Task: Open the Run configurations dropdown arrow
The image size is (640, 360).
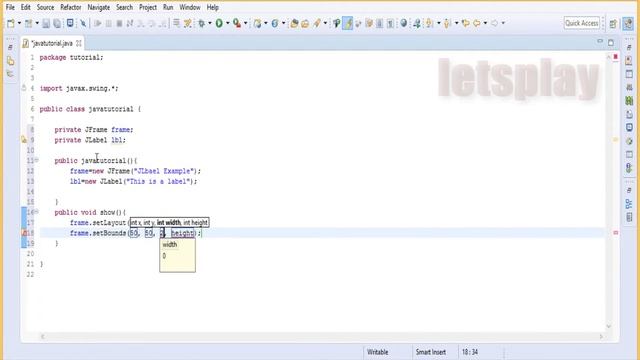Action: 228,23
